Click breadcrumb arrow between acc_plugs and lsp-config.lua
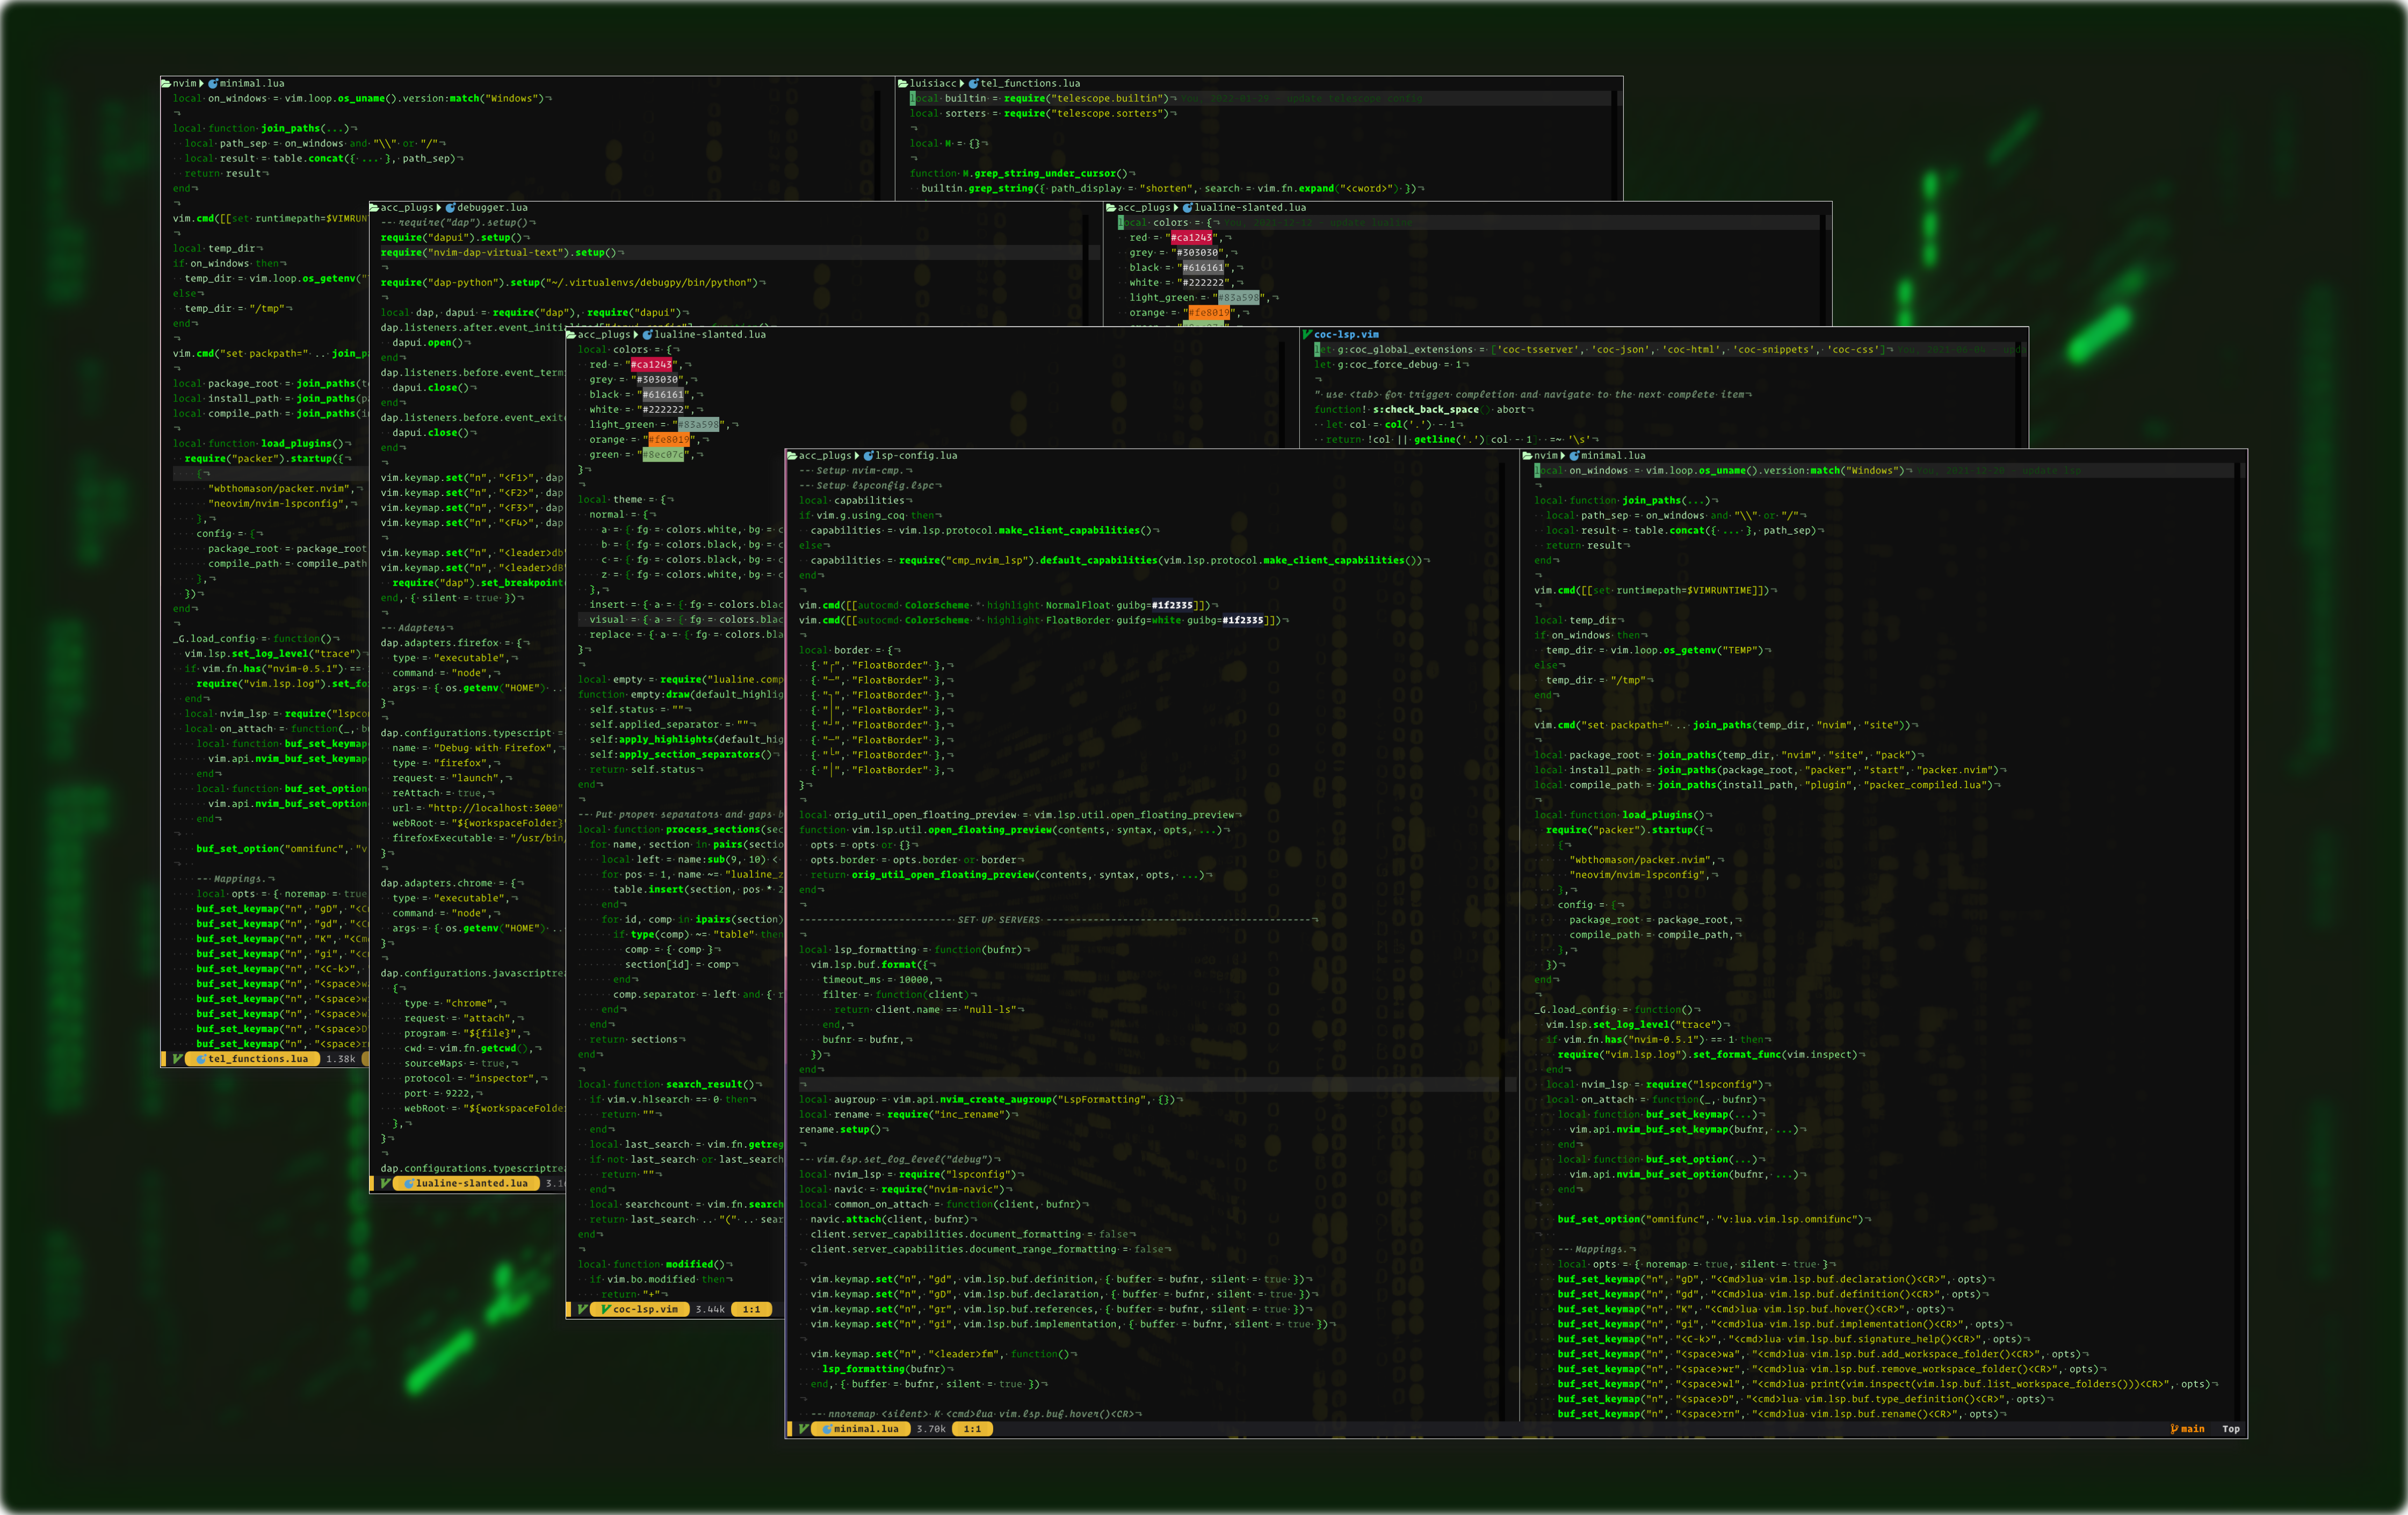2408x1515 pixels. coord(857,456)
